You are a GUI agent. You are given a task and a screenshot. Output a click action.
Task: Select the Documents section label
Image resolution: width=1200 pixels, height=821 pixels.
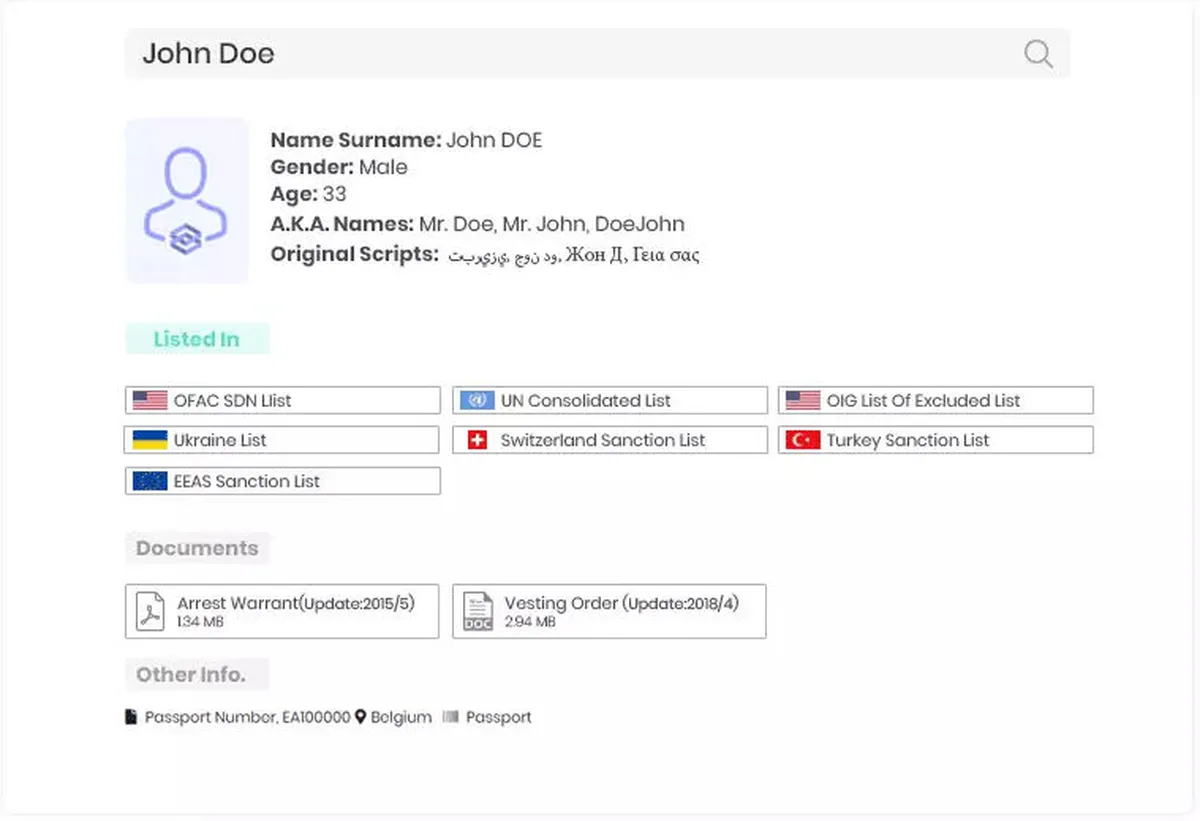(x=197, y=548)
